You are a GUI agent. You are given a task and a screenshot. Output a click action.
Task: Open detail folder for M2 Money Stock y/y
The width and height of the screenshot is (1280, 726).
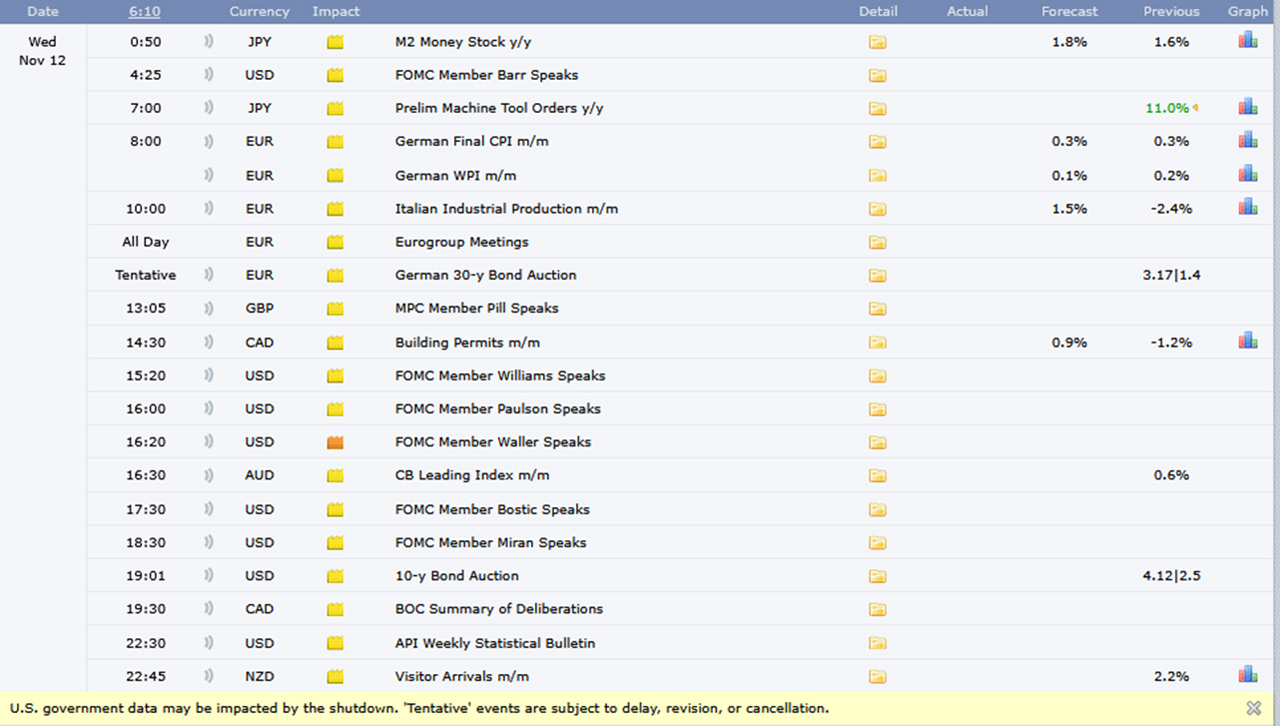point(877,42)
